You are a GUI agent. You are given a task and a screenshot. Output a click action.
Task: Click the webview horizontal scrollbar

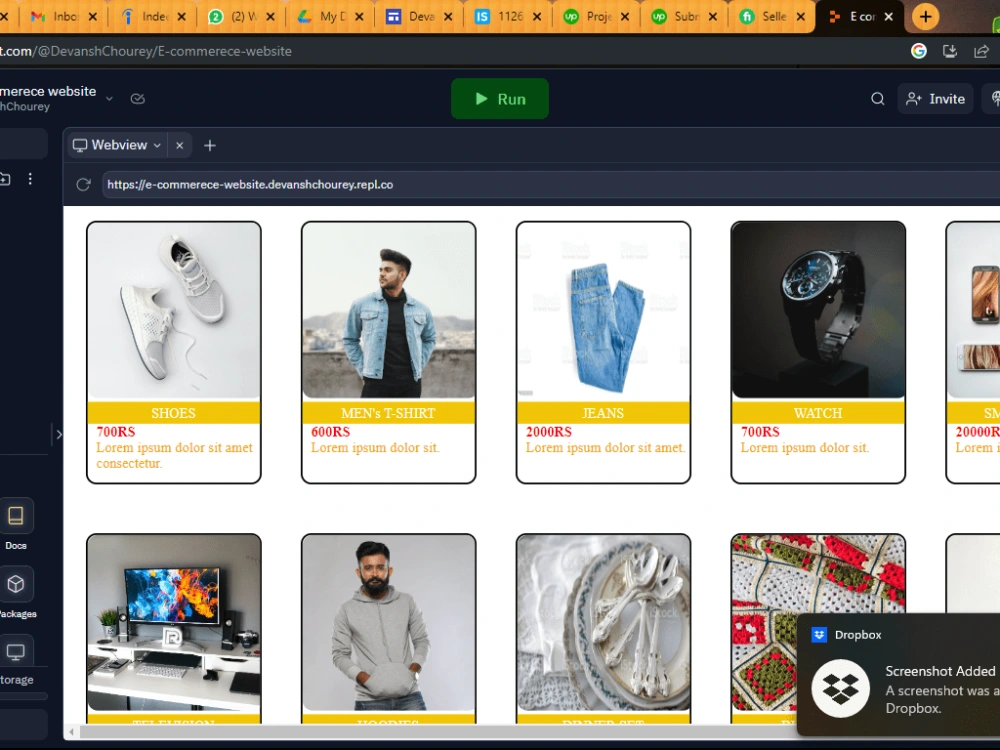(438, 732)
